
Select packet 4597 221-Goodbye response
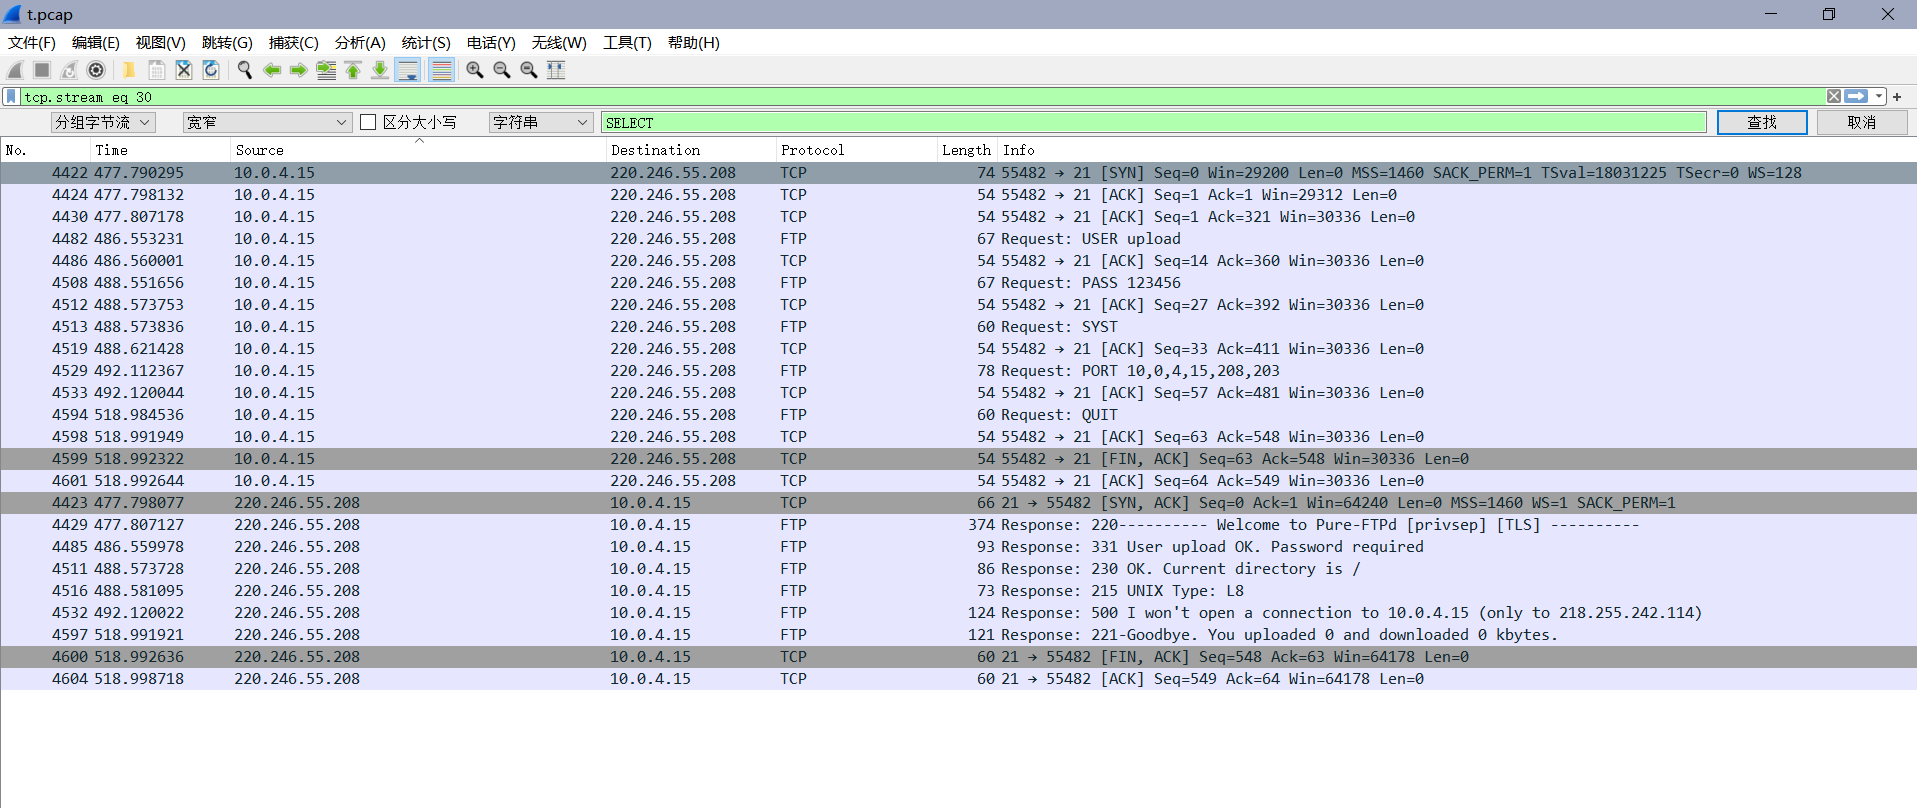pyautogui.click(x=958, y=635)
